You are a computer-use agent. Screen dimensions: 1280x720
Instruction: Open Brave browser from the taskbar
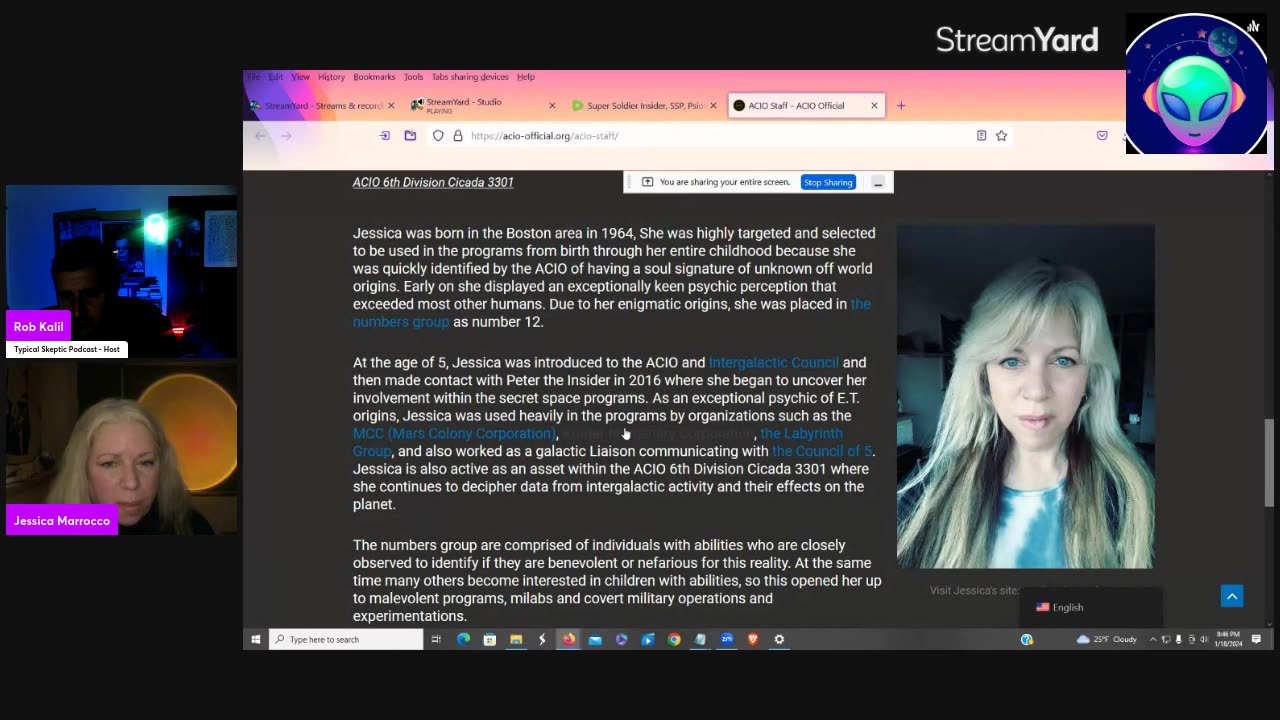[753, 639]
